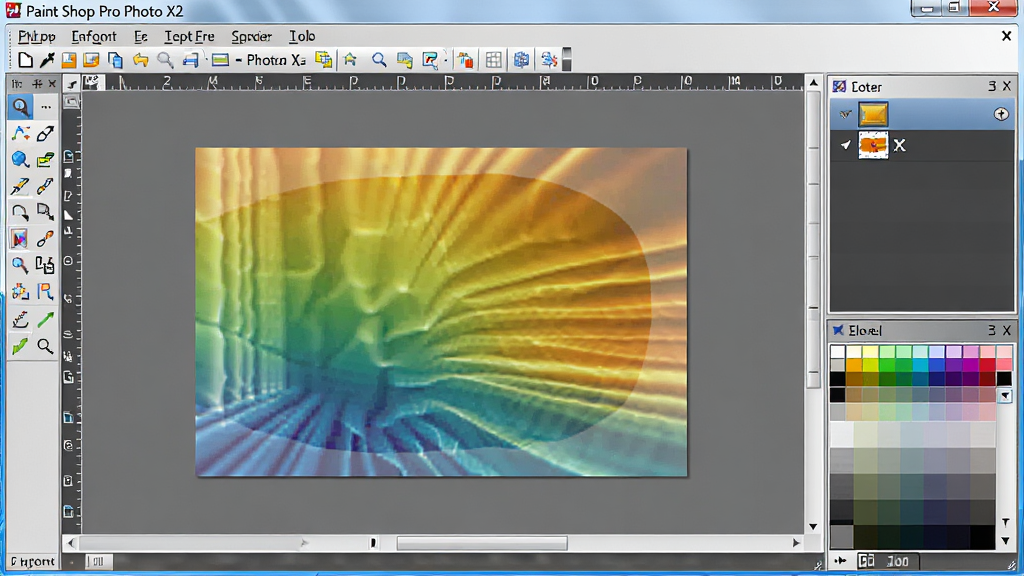Image resolution: width=1024 pixels, height=576 pixels.
Task: Select the node curve tool with orange points
Action: pyautogui.click(x=20, y=133)
